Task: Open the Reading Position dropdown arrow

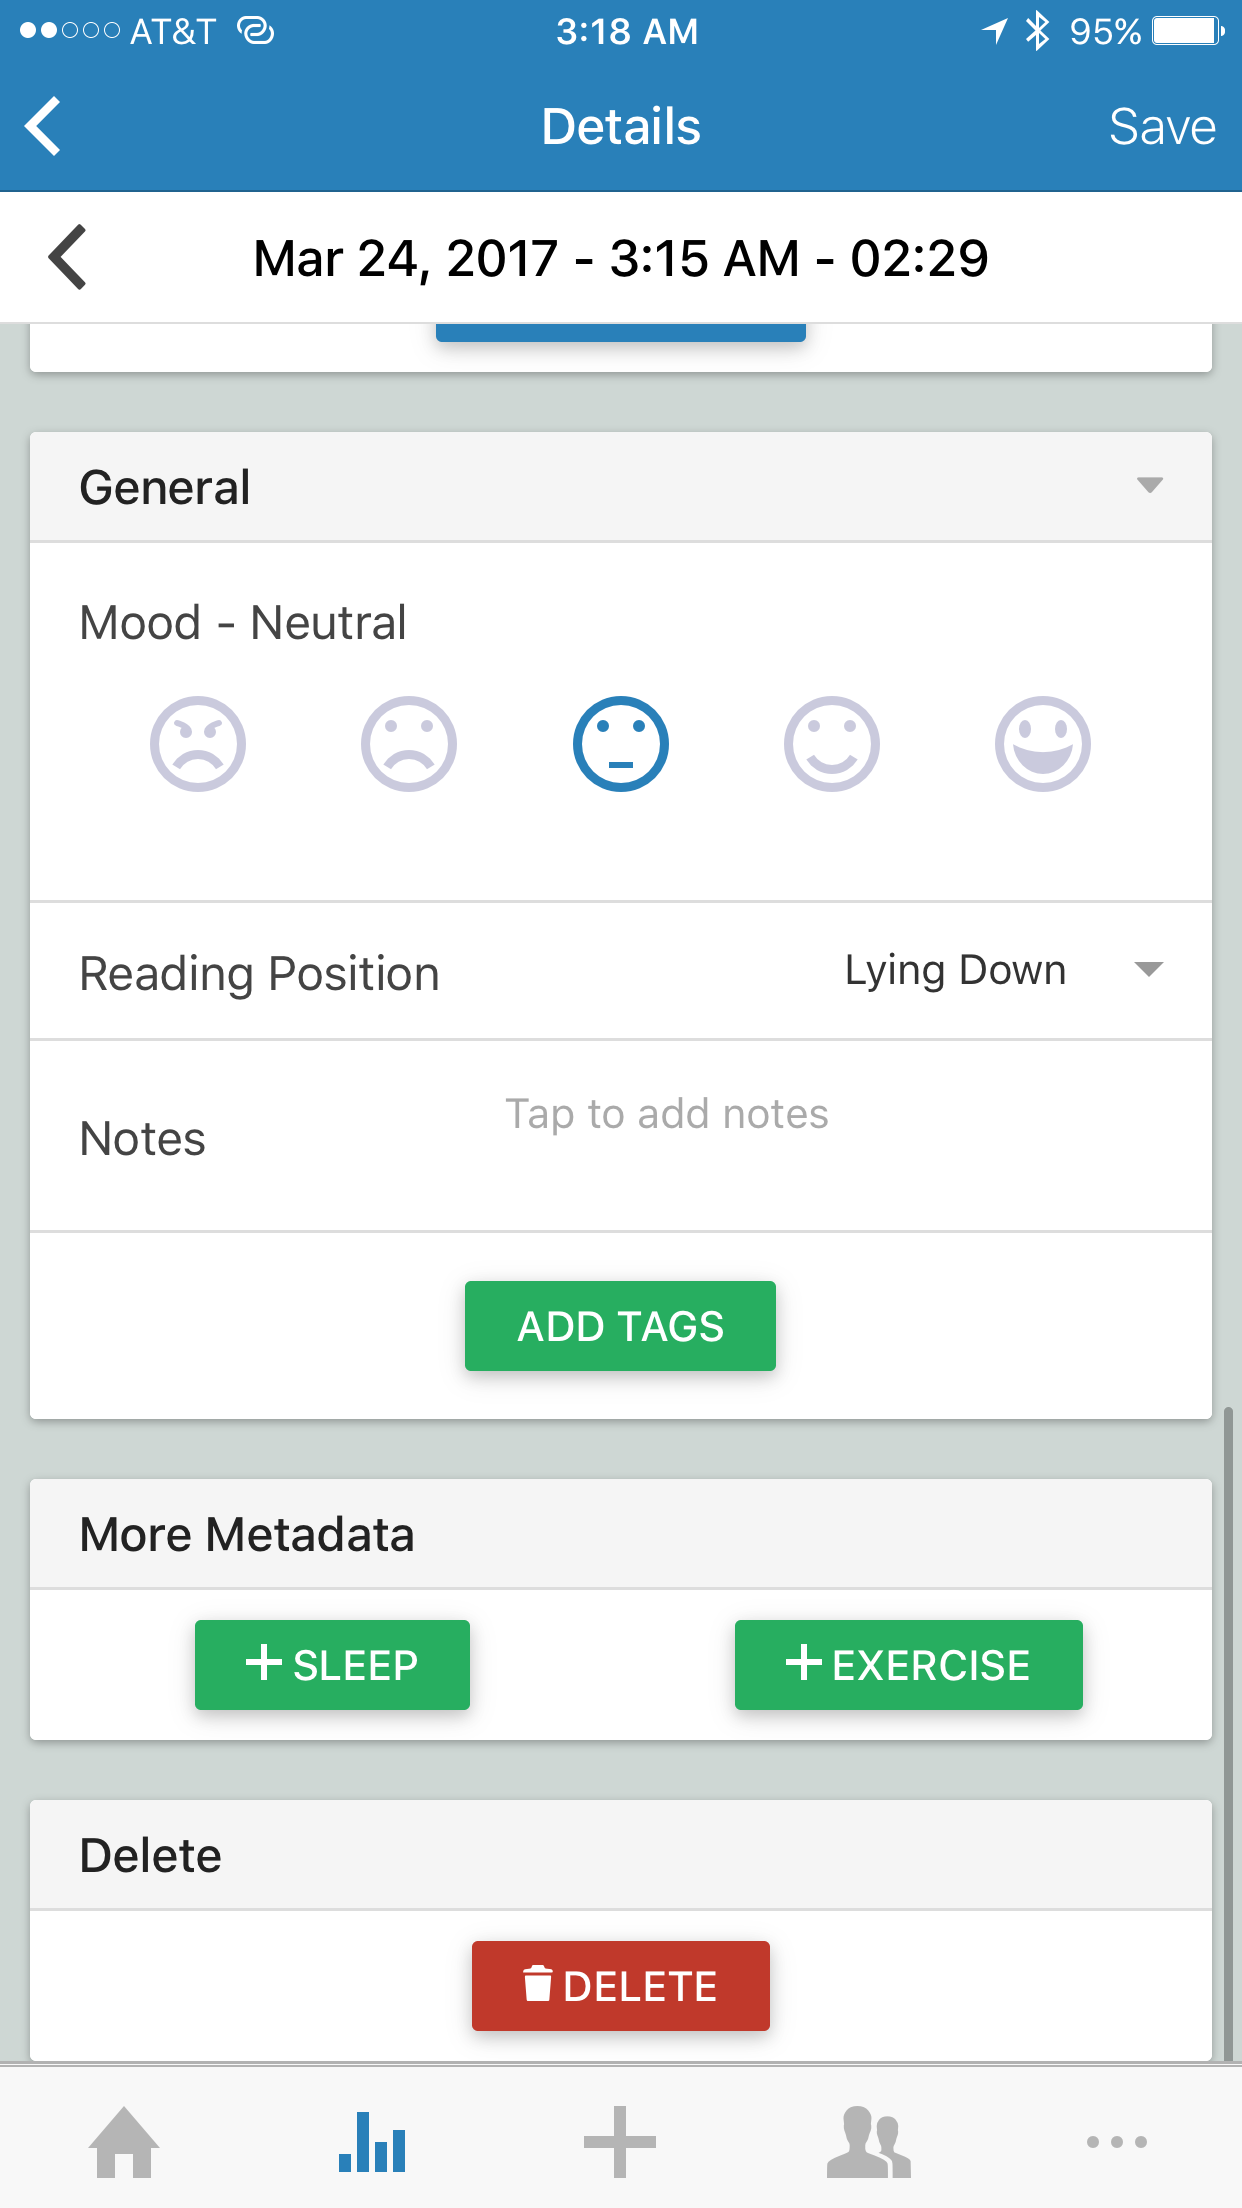Action: pos(1150,969)
